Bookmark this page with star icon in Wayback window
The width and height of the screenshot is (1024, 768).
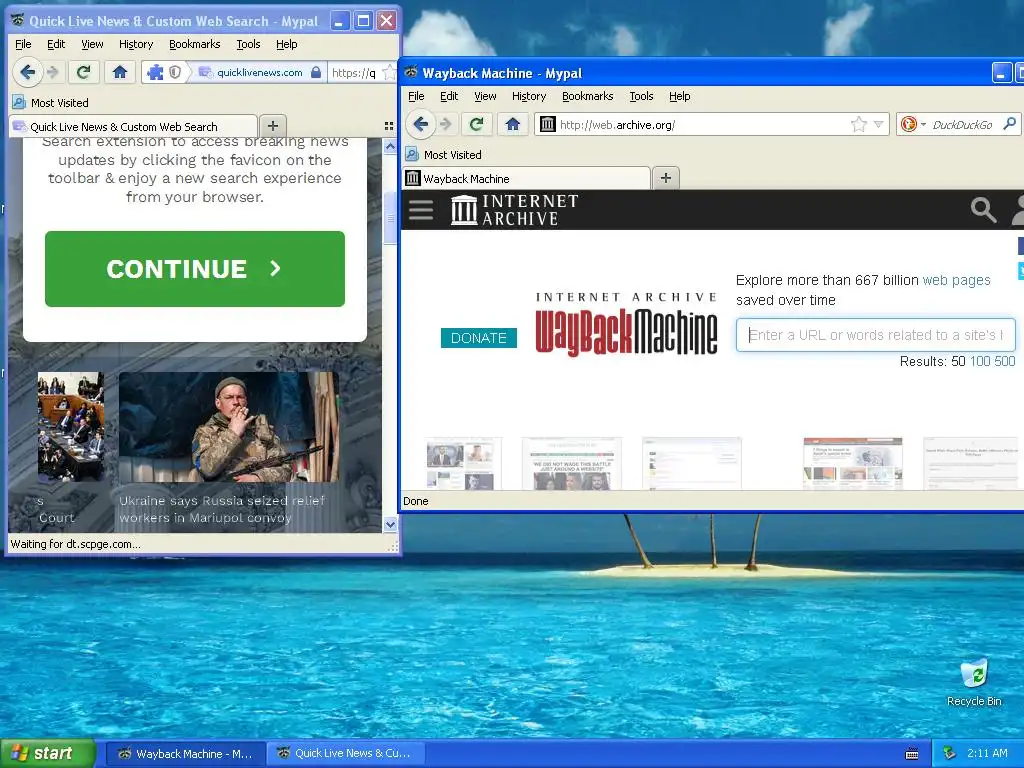coord(859,124)
